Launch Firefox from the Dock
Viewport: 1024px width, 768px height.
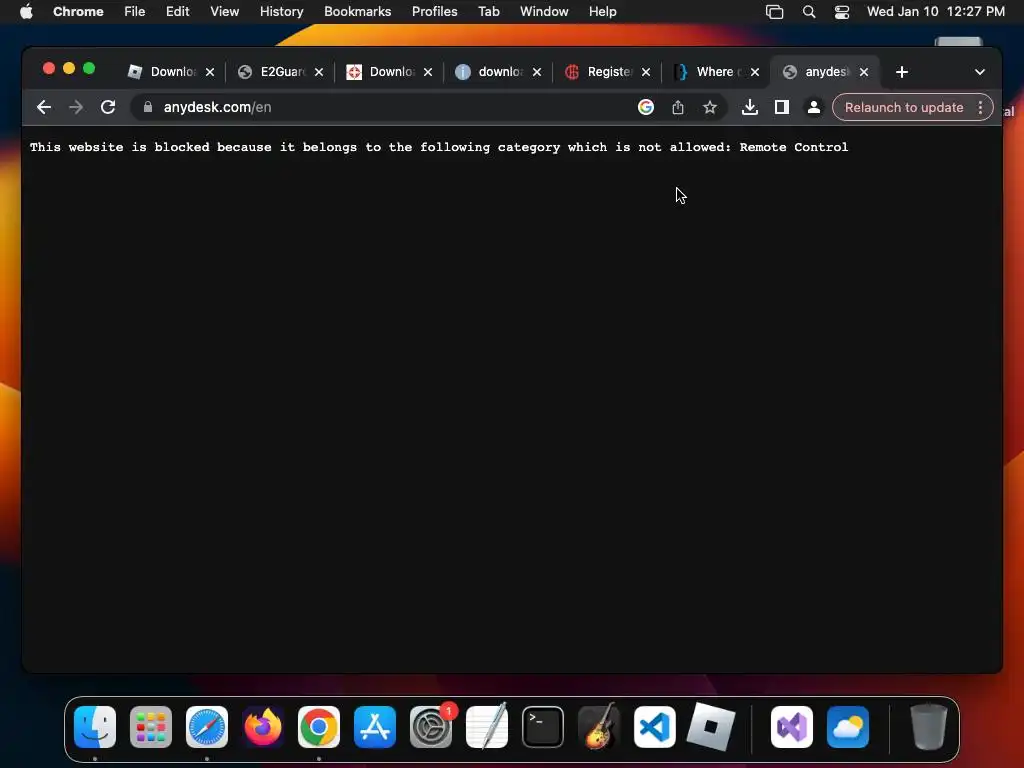(263, 727)
